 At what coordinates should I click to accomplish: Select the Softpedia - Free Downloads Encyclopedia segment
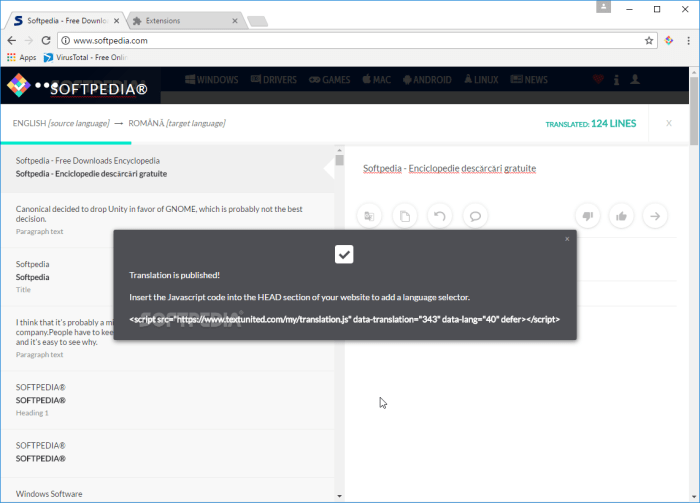pos(167,168)
